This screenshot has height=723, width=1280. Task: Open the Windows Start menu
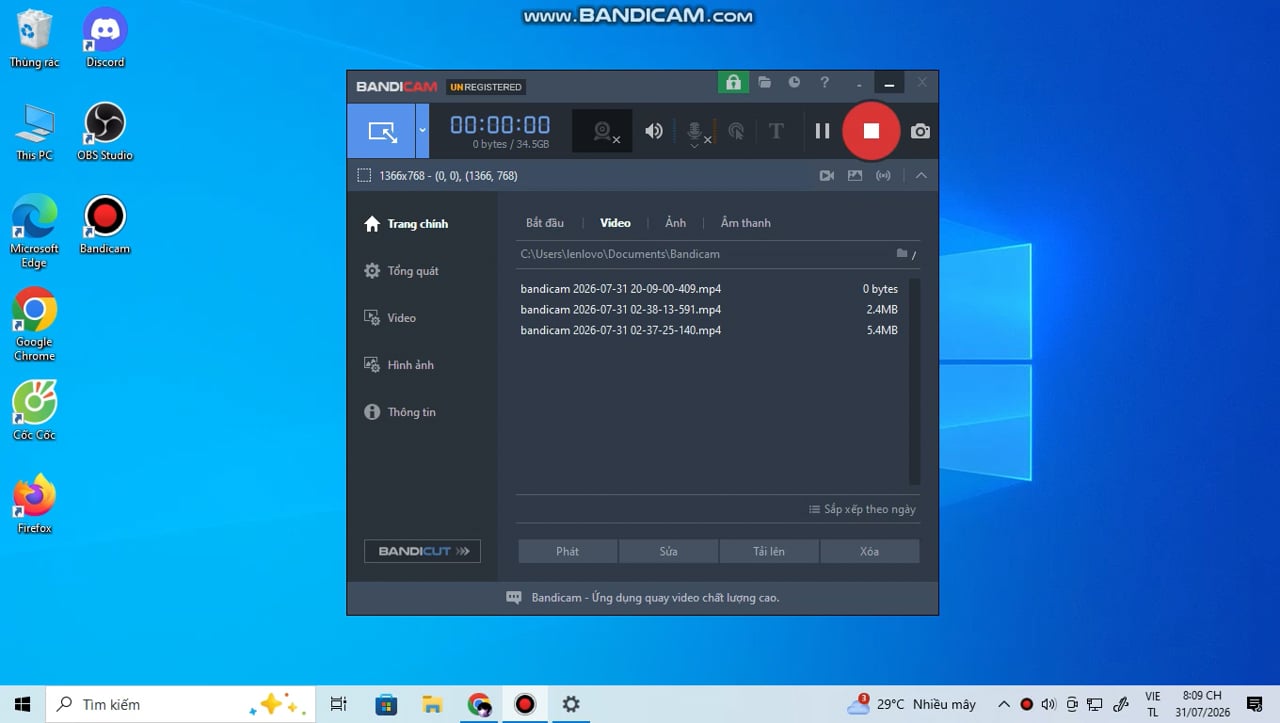coord(23,704)
